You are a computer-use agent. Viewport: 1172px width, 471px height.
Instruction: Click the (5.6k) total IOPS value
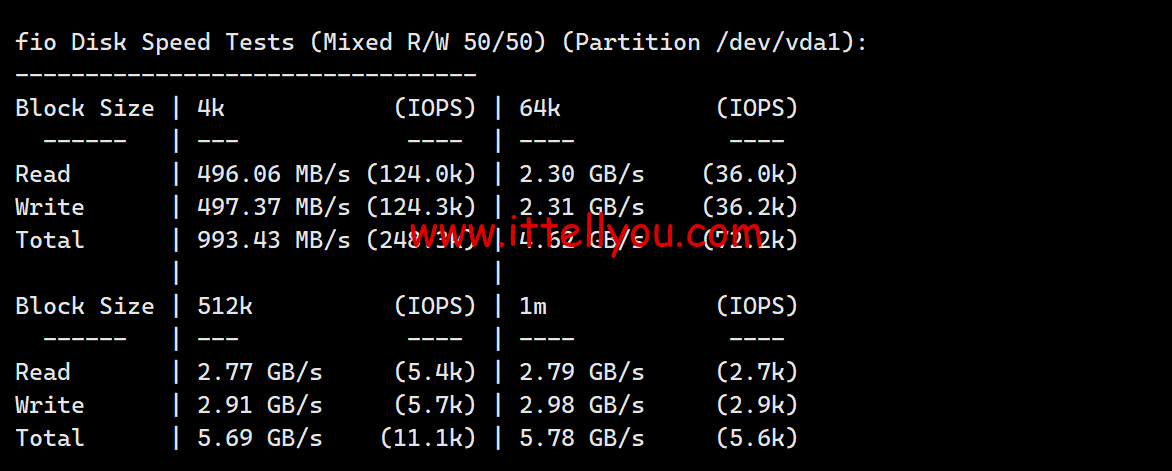click(756, 438)
